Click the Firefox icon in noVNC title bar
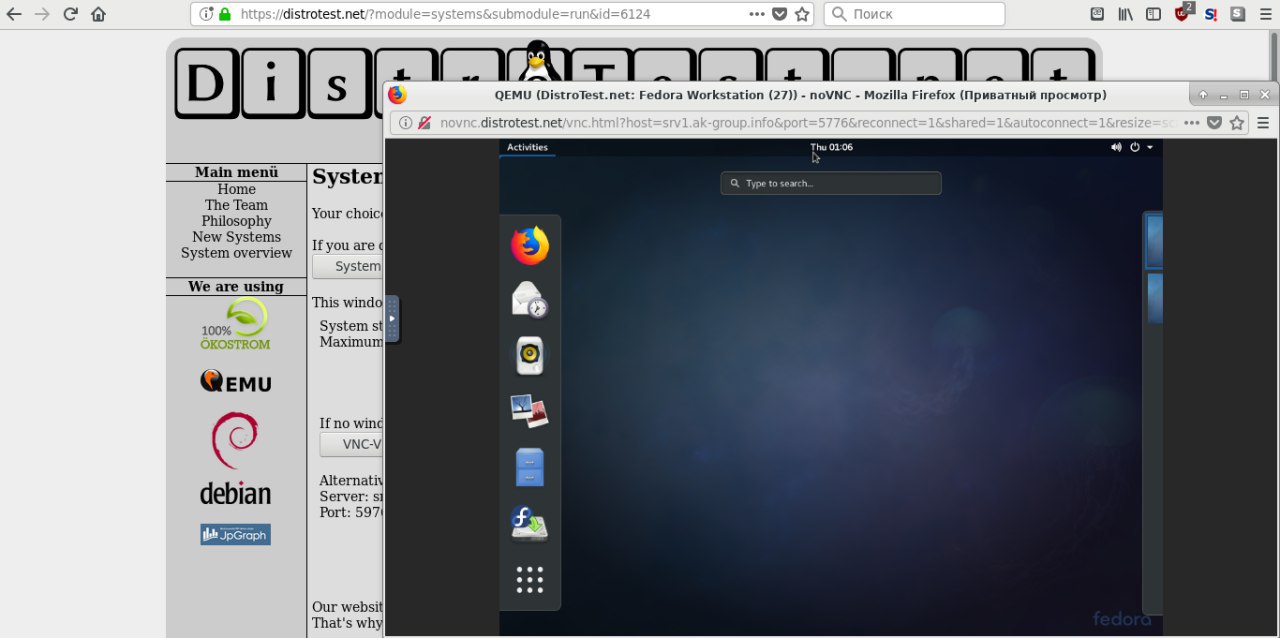The image size is (1280, 638). [x=398, y=95]
